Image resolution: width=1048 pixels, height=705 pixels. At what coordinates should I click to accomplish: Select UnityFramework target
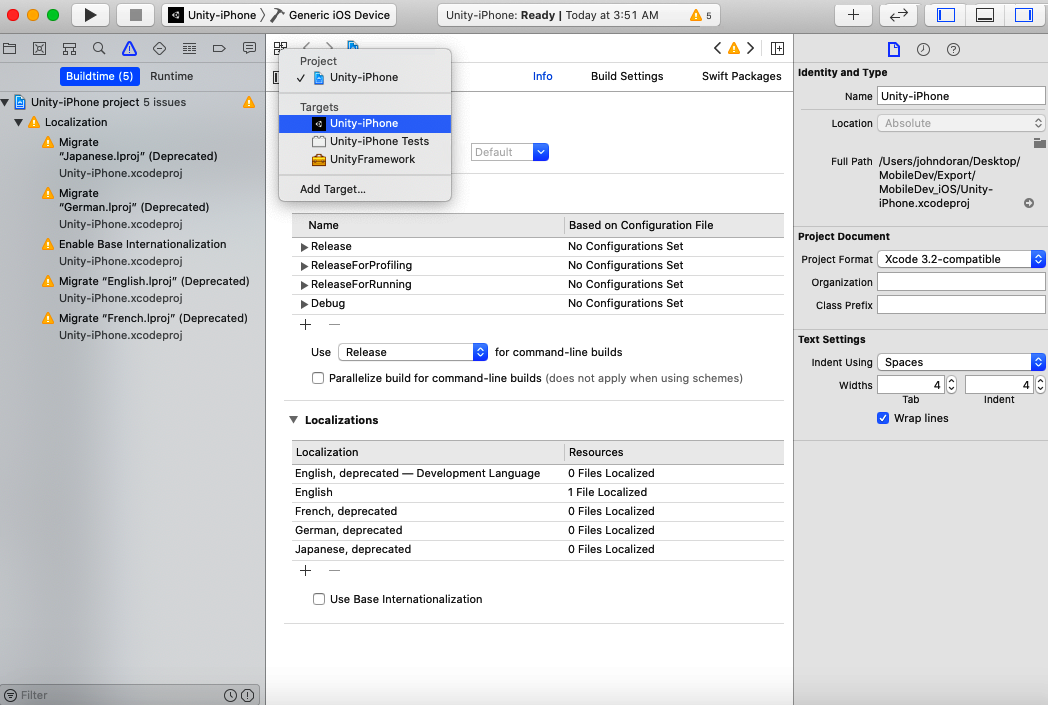coord(365,159)
